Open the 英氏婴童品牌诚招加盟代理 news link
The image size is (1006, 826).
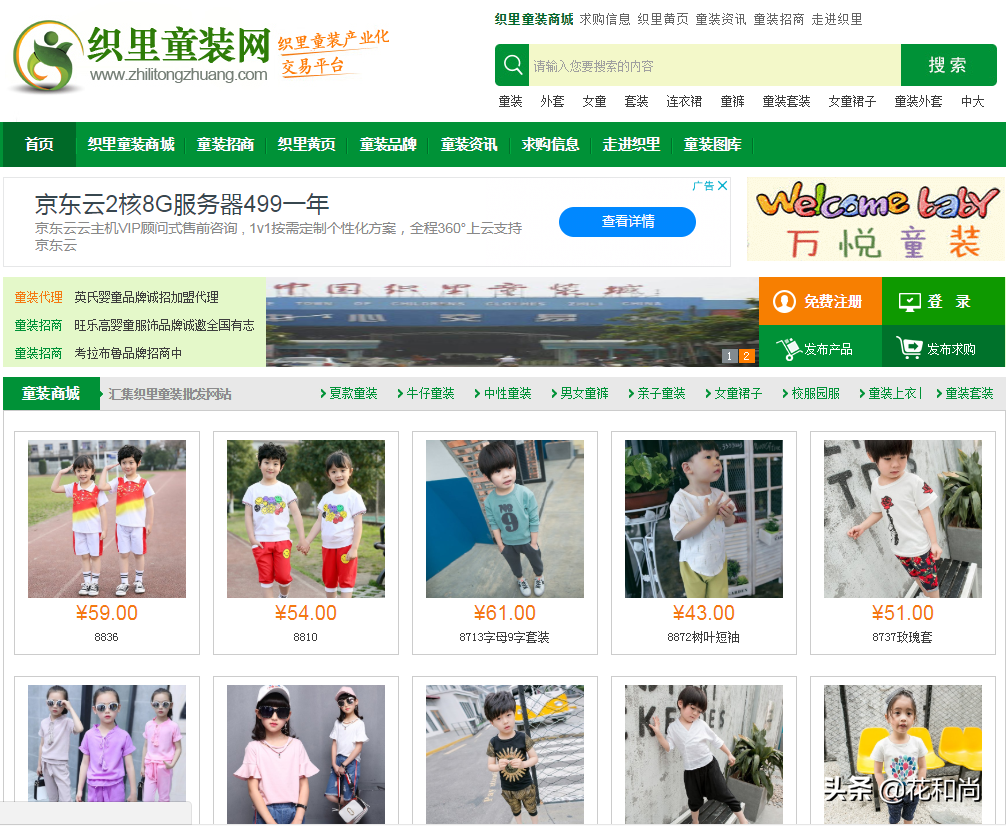click(x=146, y=297)
